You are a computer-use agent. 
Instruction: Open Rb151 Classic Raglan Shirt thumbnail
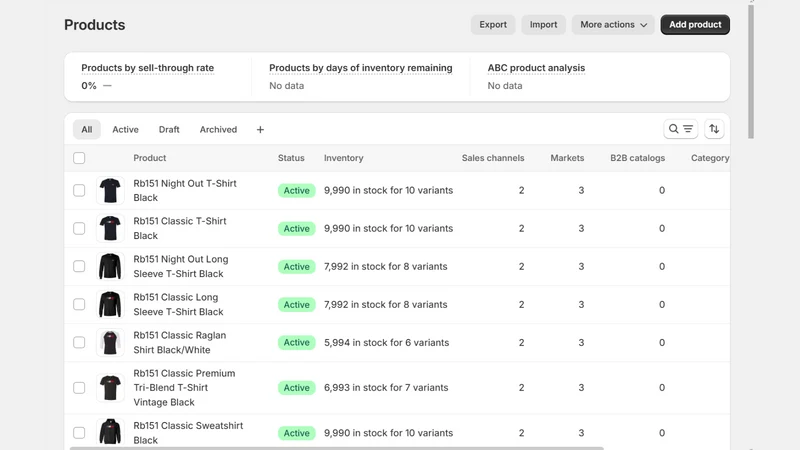tap(110, 342)
